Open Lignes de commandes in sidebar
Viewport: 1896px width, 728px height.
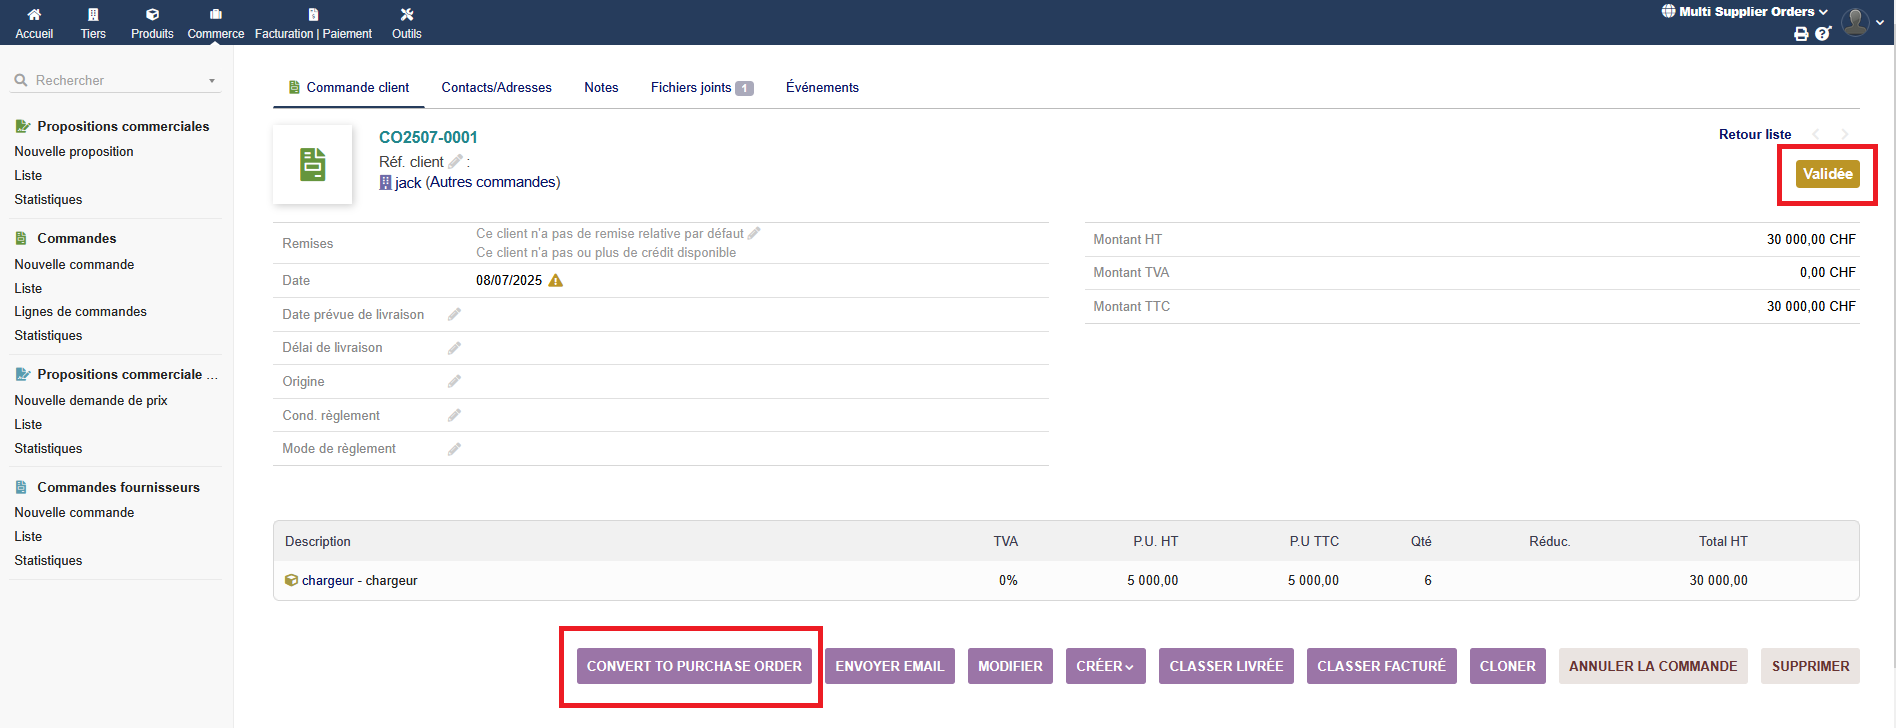(x=80, y=312)
